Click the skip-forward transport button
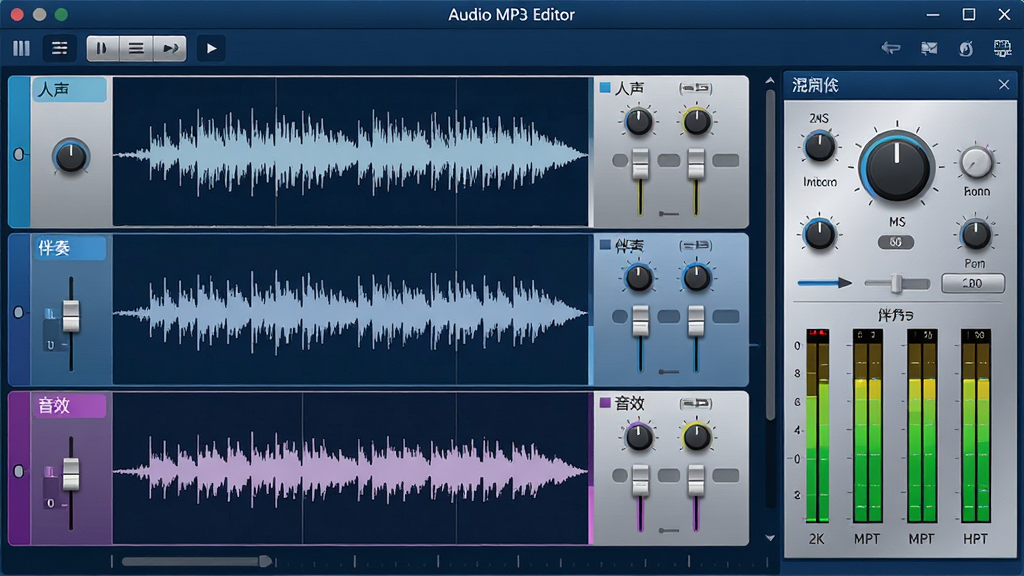 [x=170, y=48]
